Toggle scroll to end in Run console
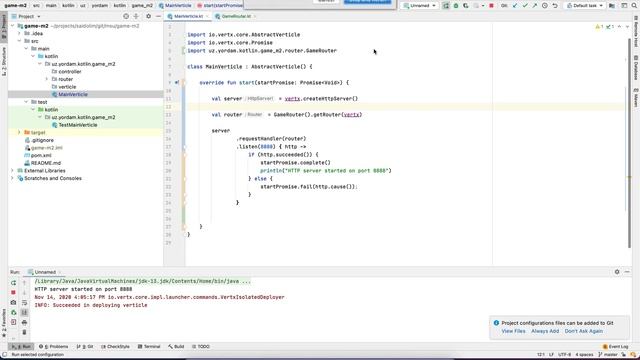Screen dimensions: 640x360 coord(24,312)
